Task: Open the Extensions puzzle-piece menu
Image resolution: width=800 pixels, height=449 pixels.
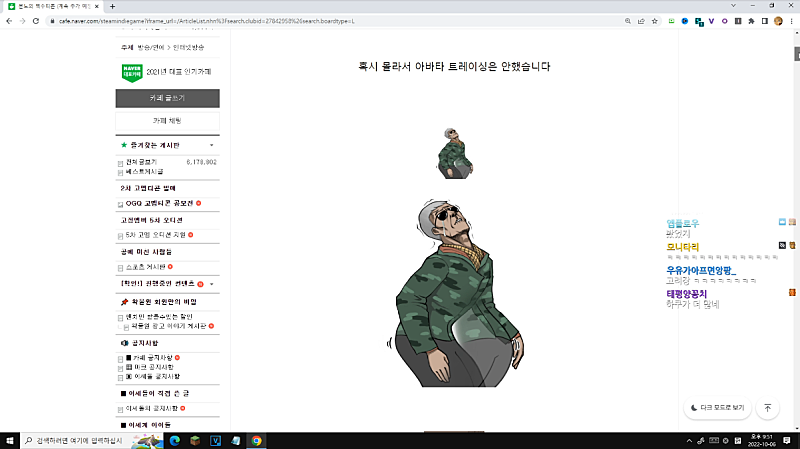Action: (751, 21)
